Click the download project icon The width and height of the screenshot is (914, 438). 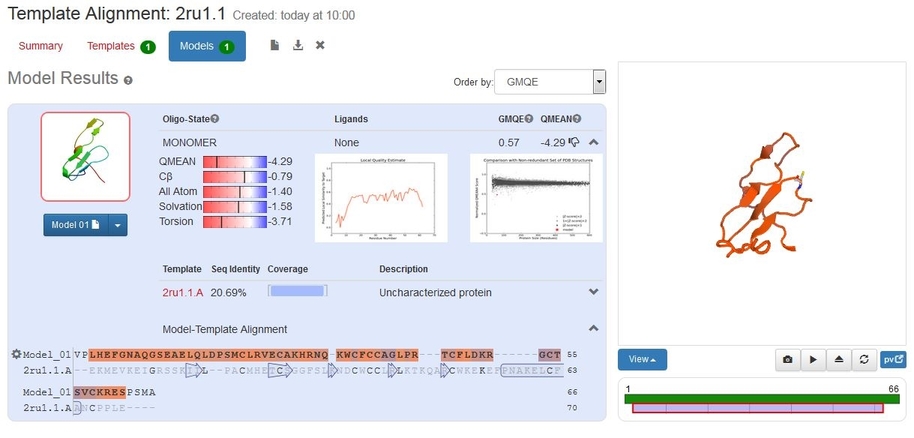click(297, 45)
